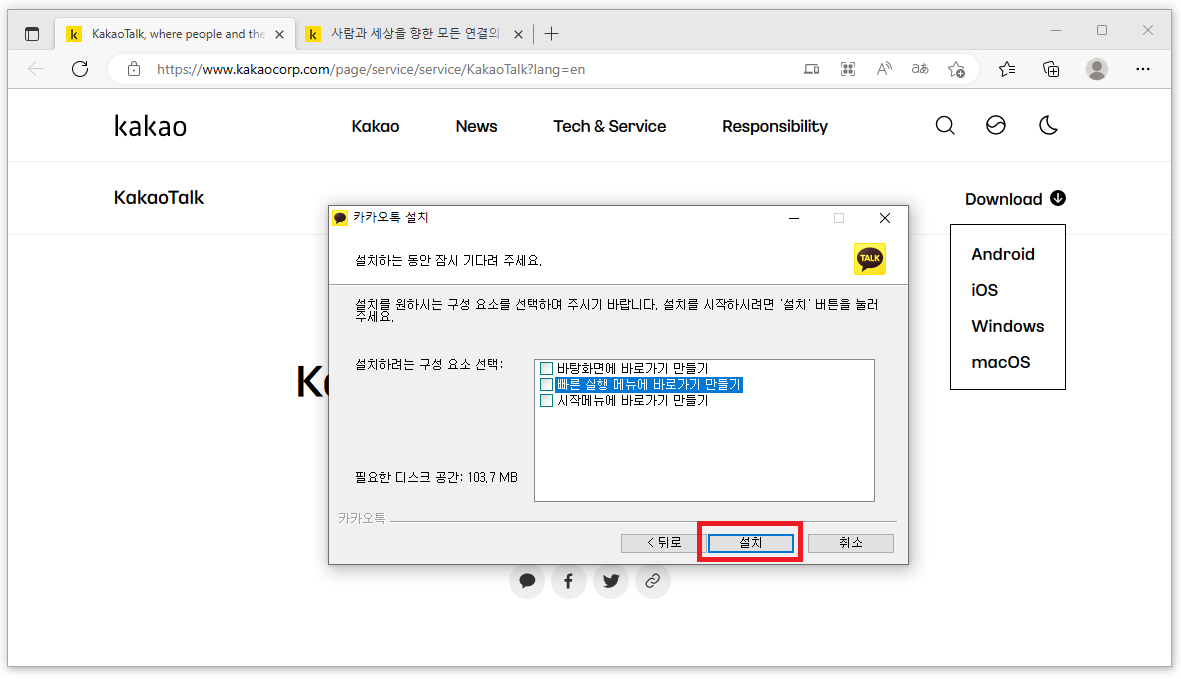Open the News menu item
This screenshot has width=1181, height=679.
pos(476,126)
